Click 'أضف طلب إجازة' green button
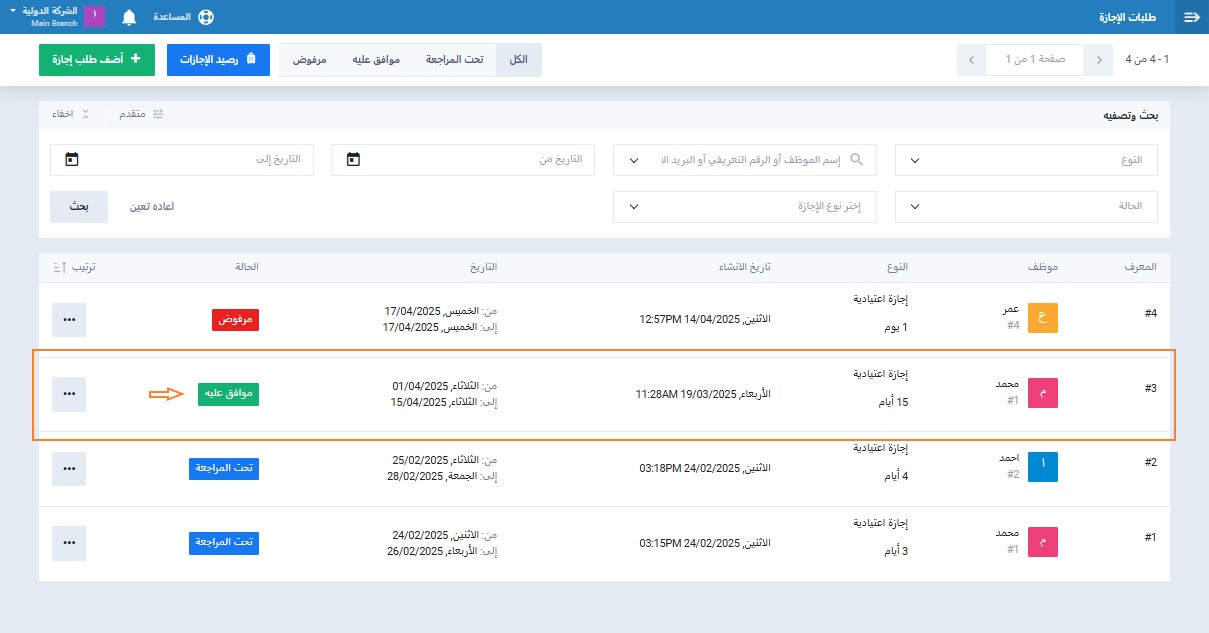Viewport: 1209px width, 633px height. (x=96, y=60)
